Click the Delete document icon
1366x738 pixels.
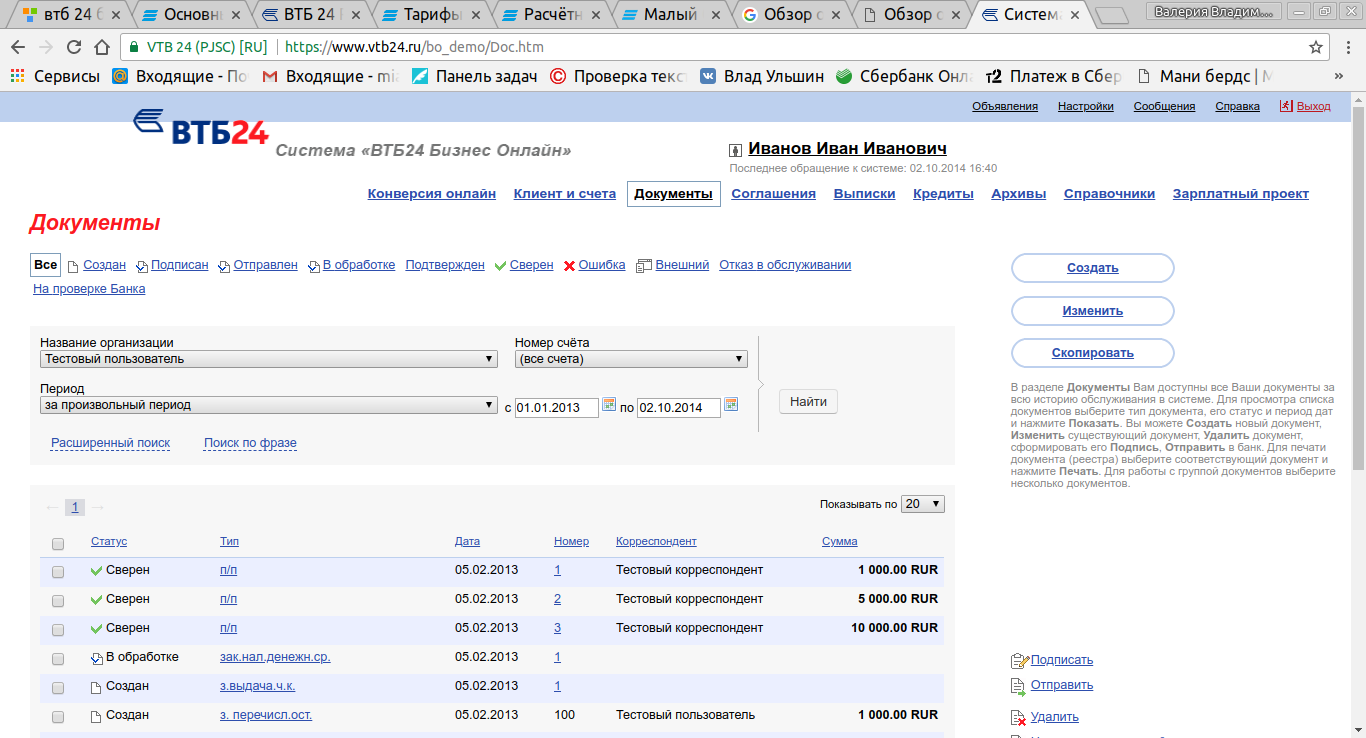point(1018,717)
